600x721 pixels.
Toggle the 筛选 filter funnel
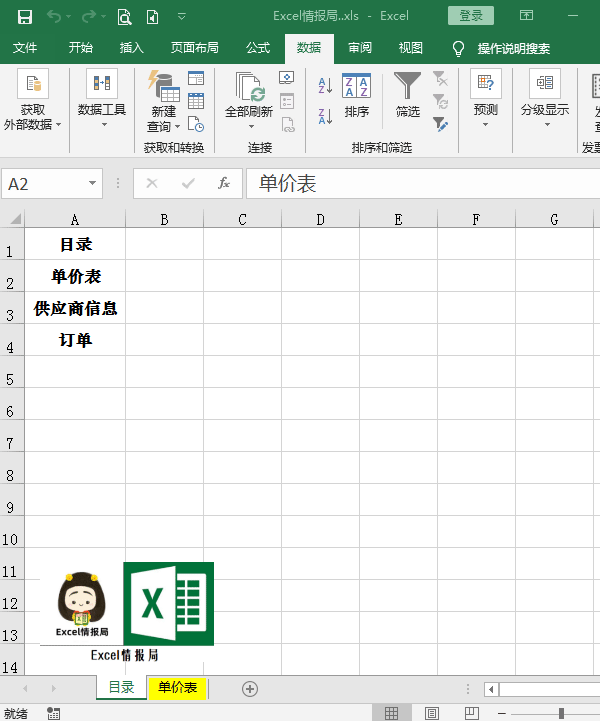407,94
